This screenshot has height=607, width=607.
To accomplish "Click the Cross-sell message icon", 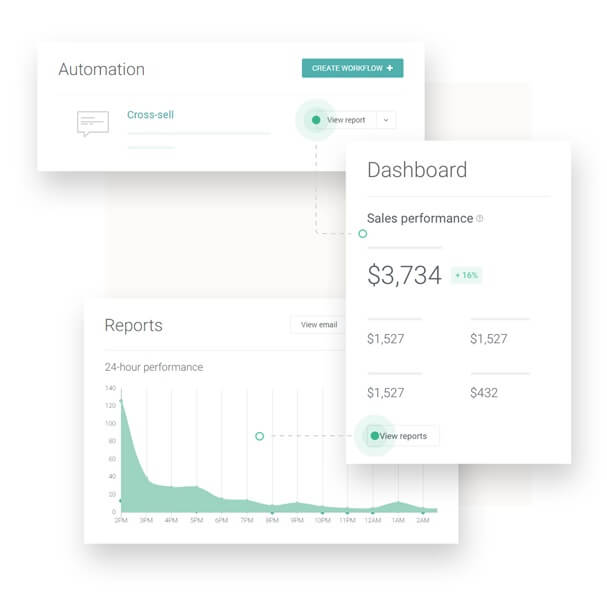I will tap(93, 123).
